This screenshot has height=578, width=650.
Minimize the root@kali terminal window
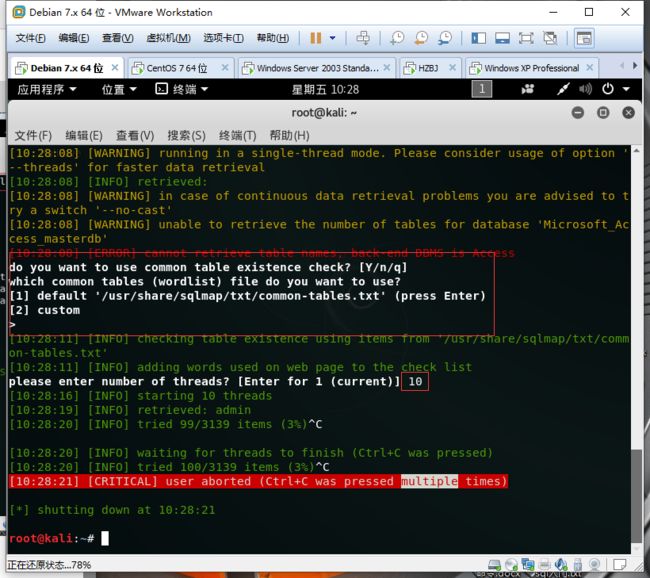577,113
